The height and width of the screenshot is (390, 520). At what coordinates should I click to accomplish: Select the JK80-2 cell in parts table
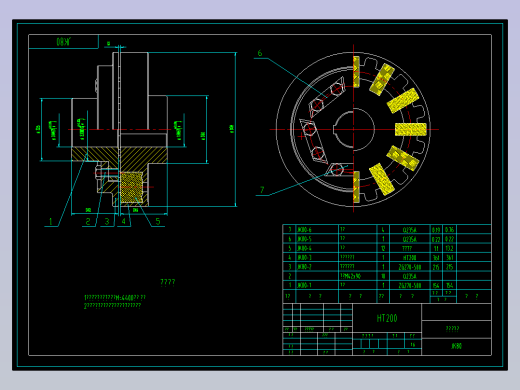[x=304, y=267]
